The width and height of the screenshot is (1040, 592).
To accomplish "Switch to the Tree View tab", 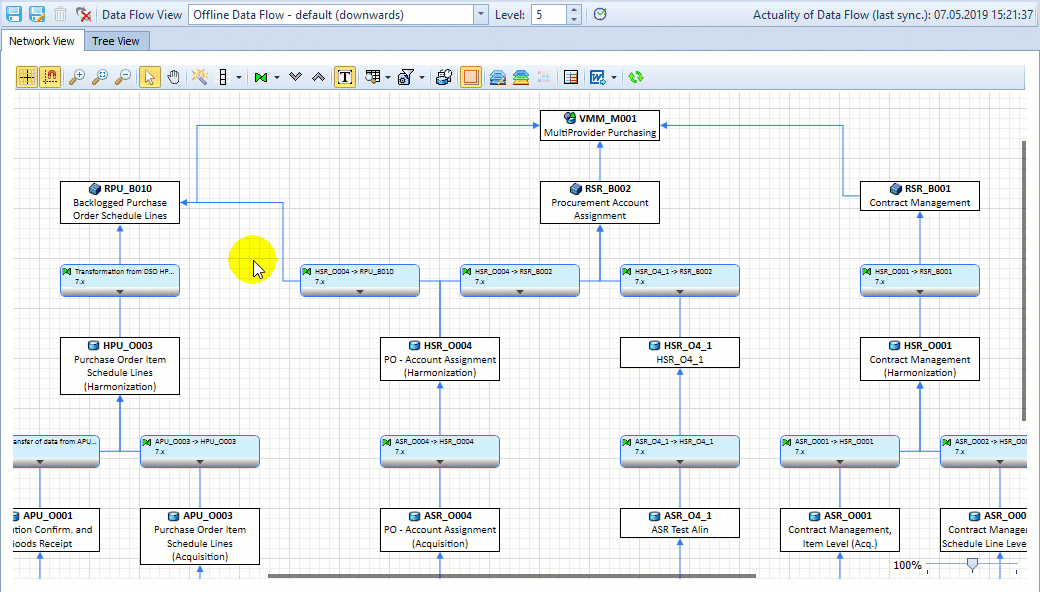I will point(116,41).
